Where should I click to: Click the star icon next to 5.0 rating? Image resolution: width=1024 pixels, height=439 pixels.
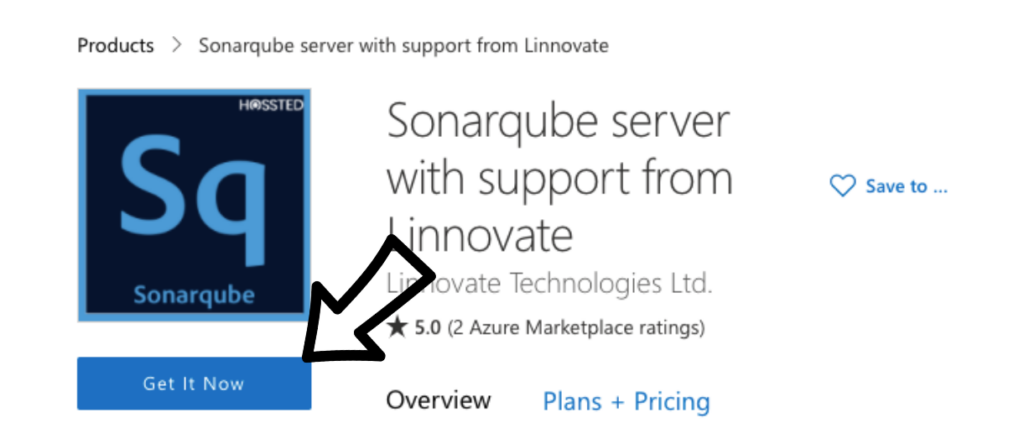(x=396, y=327)
